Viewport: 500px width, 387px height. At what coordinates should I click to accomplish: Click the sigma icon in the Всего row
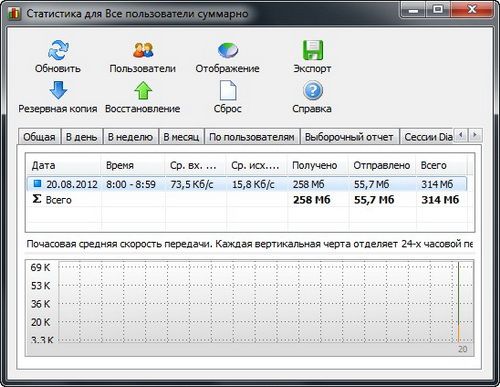(37, 199)
